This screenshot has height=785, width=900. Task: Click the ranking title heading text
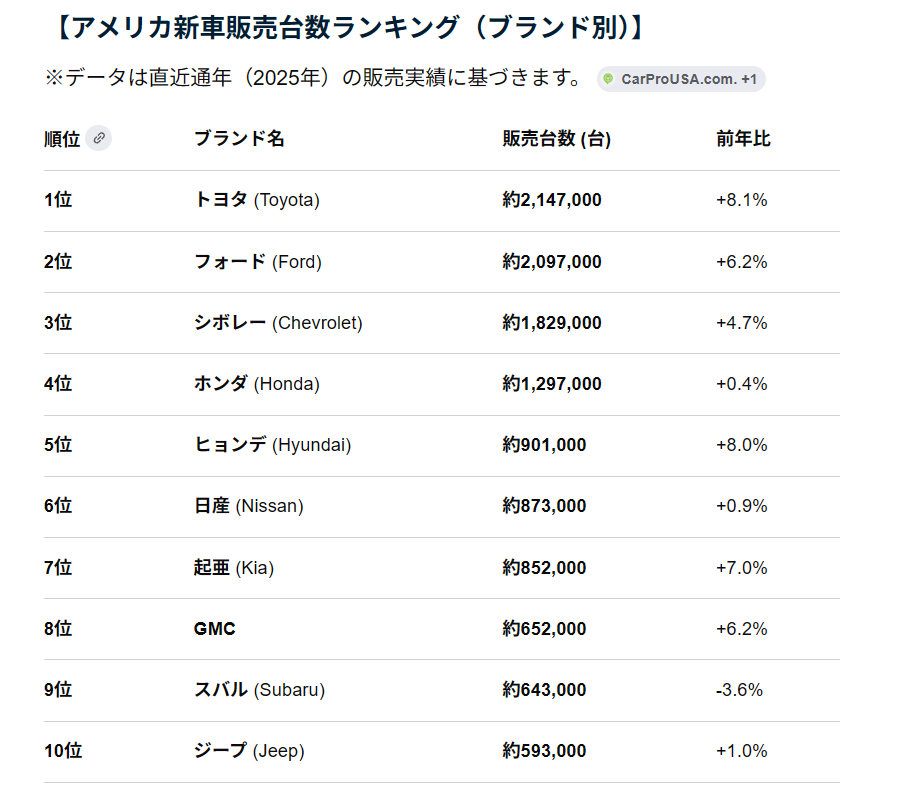tap(350, 27)
